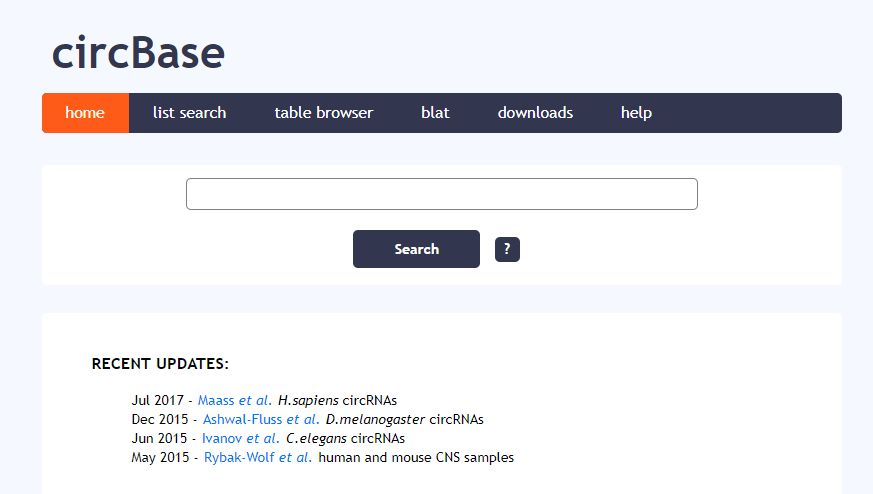Open the blat tool page
The width and height of the screenshot is (873, 494).
(x=435, y=113)
